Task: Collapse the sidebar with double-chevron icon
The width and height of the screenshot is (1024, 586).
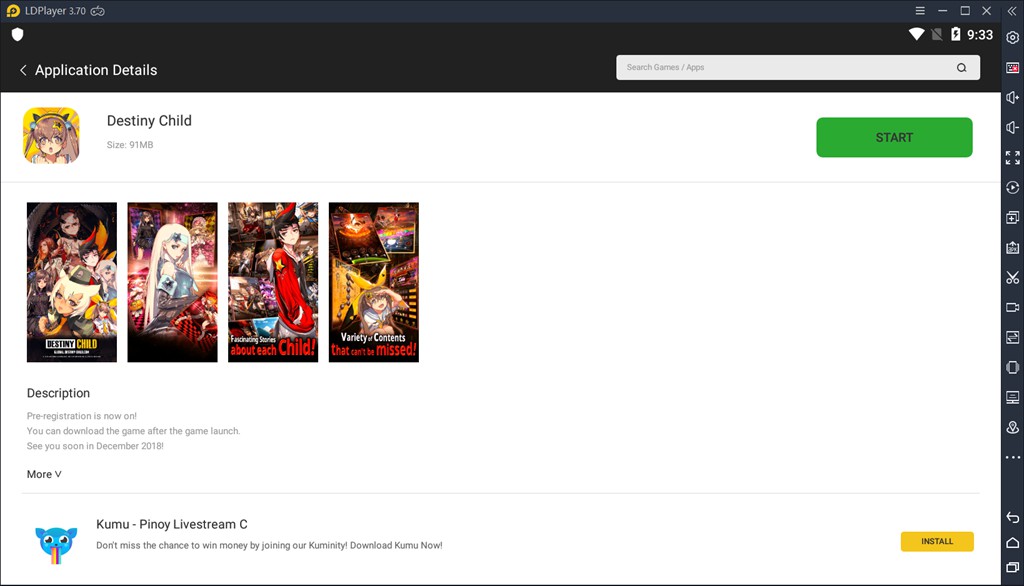Action: 1012,11
